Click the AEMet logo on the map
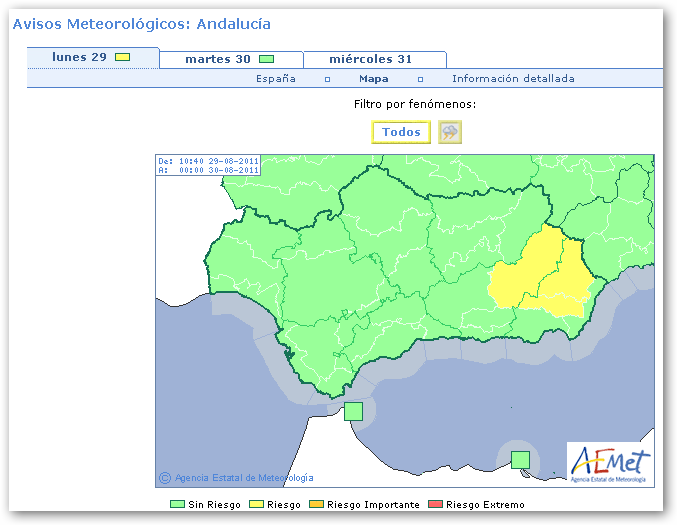Viewport: 677px width, 525px height. 610,464
